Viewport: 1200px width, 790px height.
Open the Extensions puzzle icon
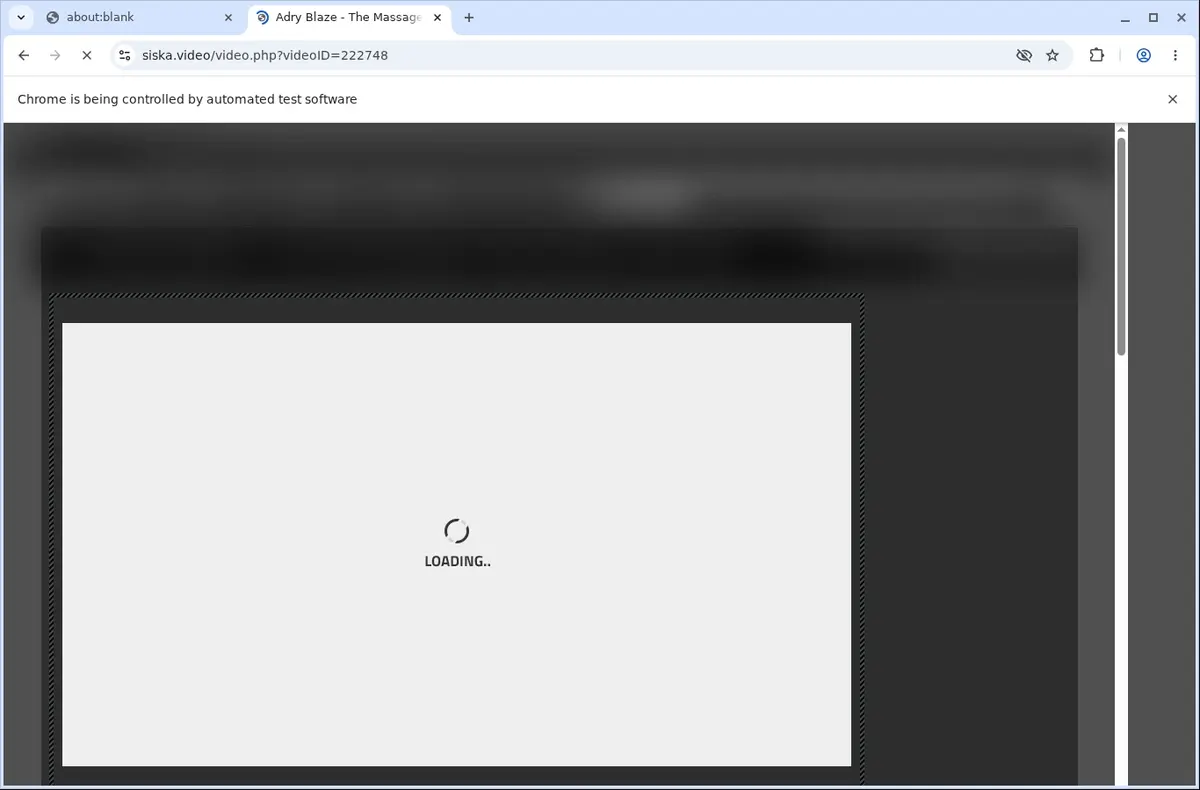click(x=1097, y=56)
